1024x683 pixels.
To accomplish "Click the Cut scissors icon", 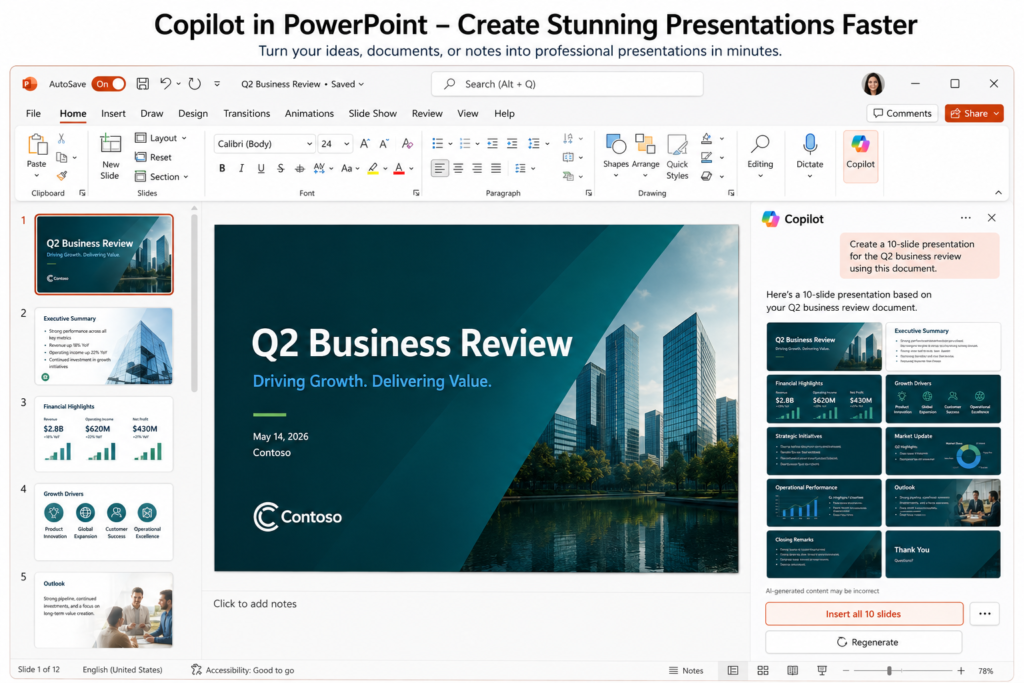I will (61, 138).
